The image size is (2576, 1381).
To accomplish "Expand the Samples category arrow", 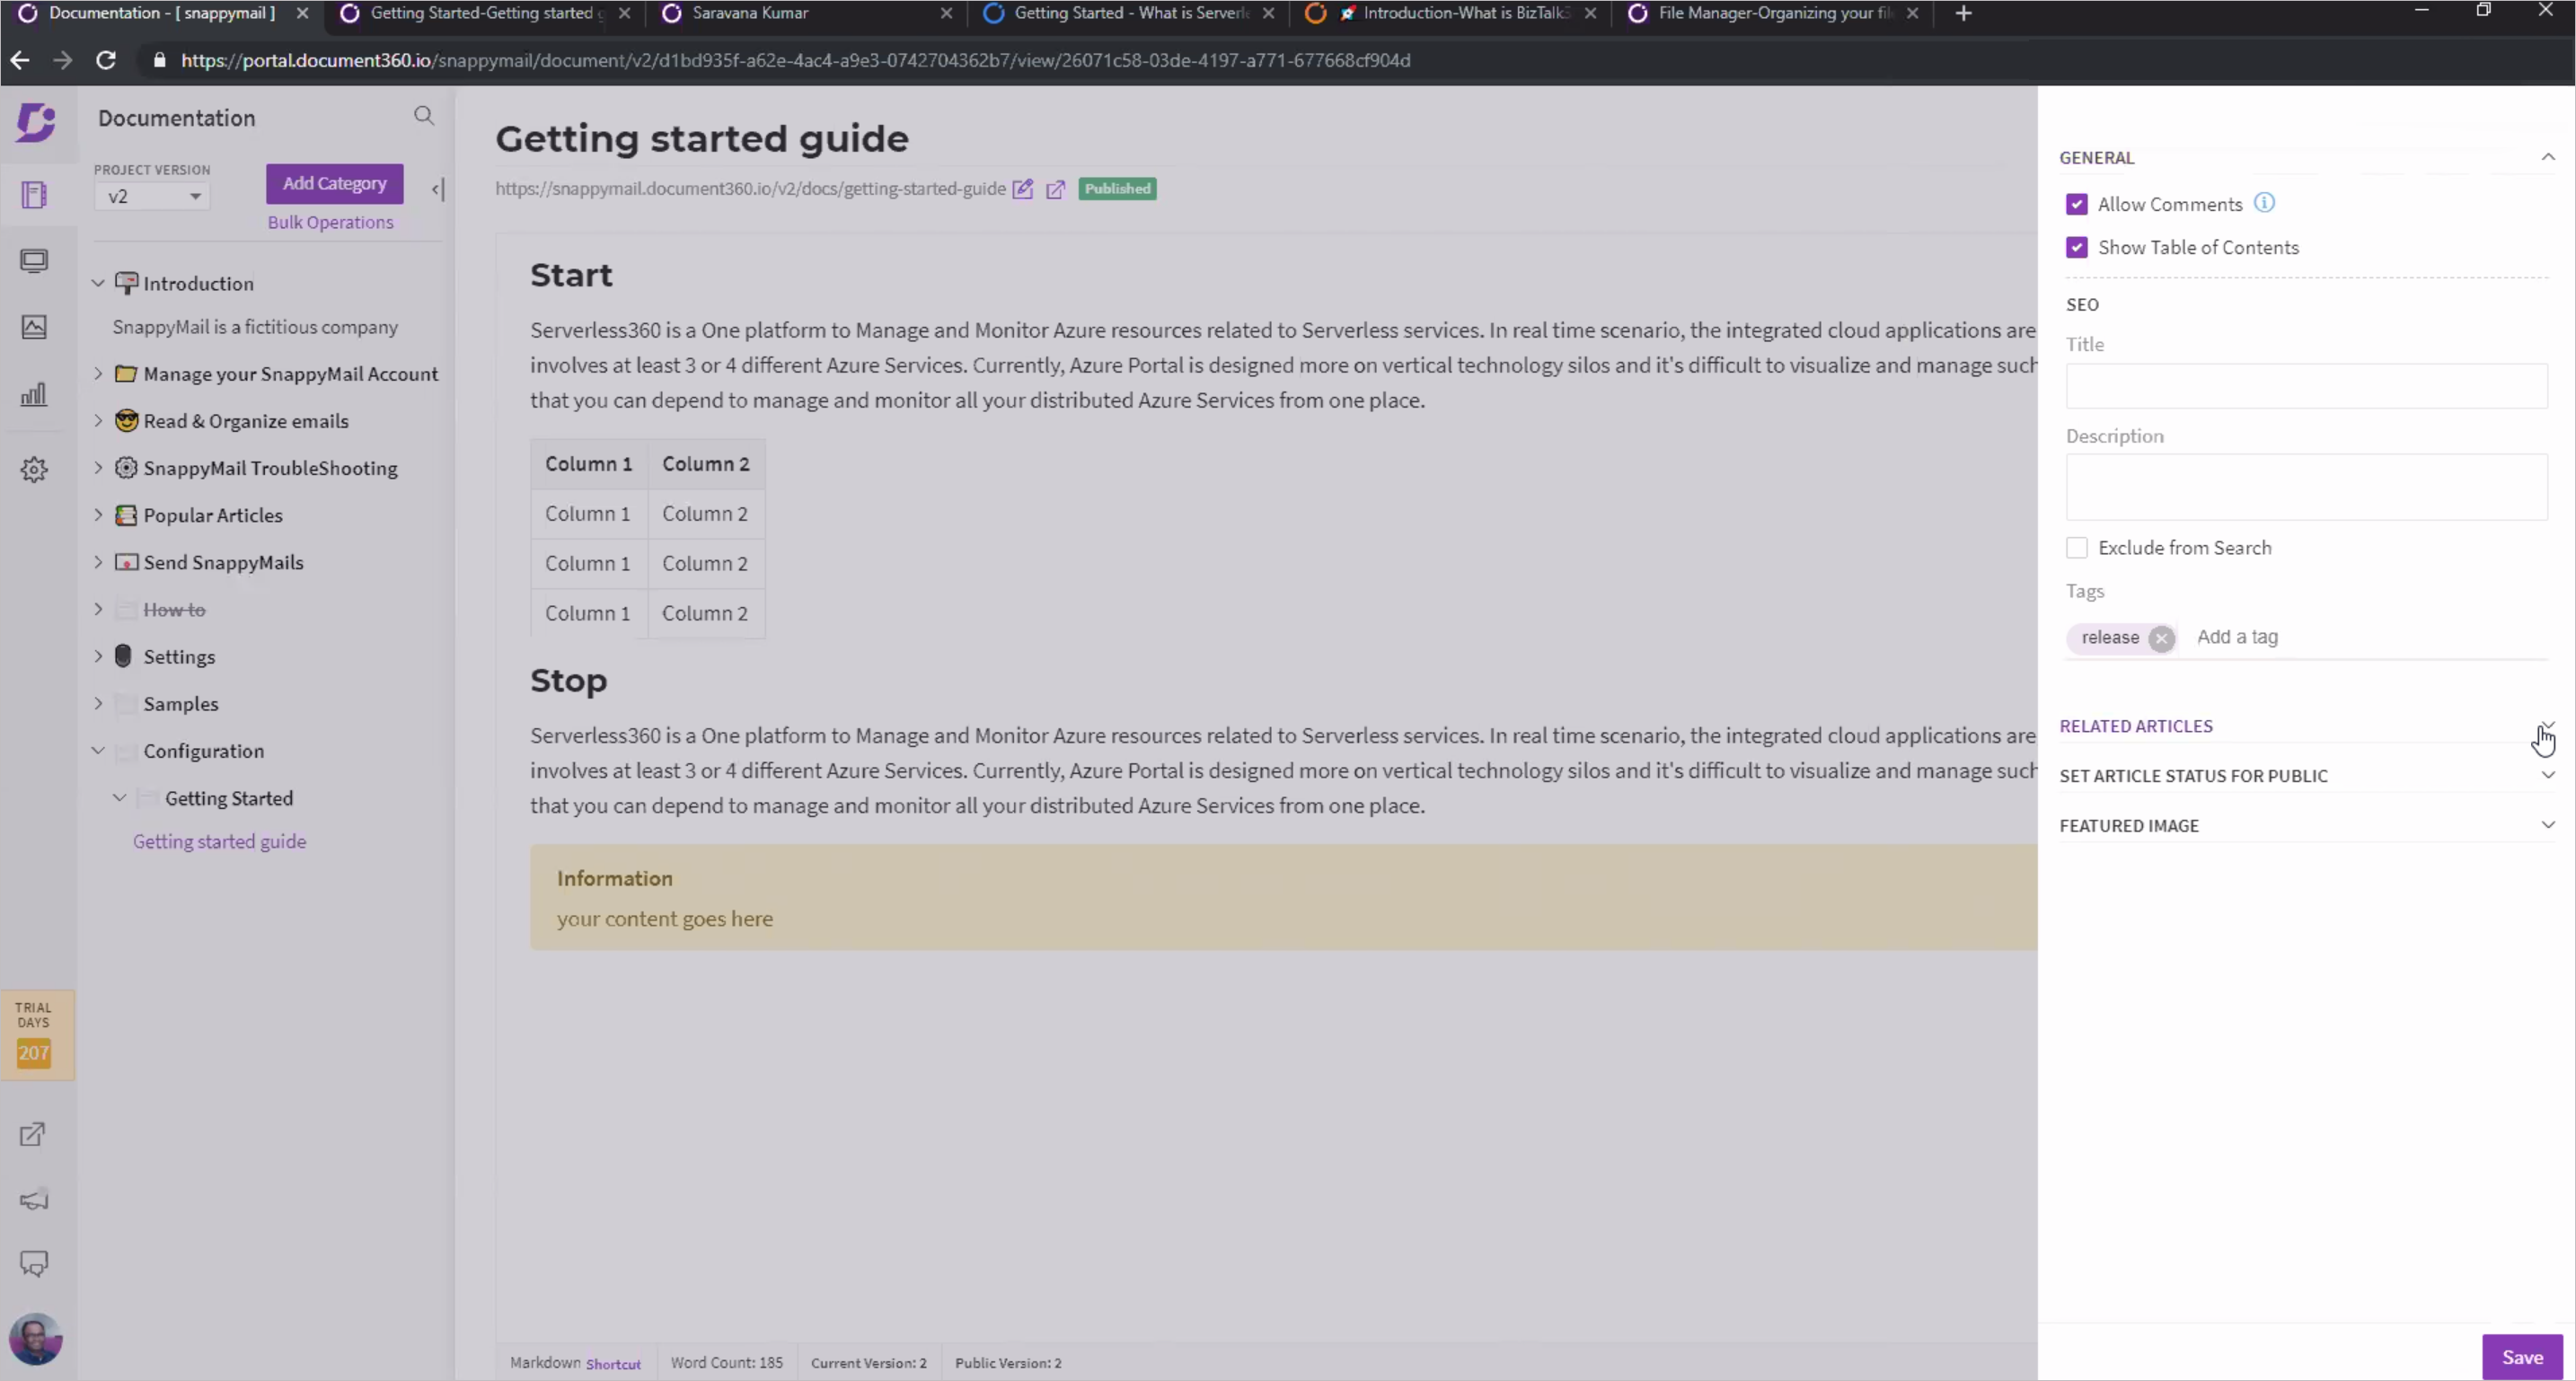I will click(98, 703).
